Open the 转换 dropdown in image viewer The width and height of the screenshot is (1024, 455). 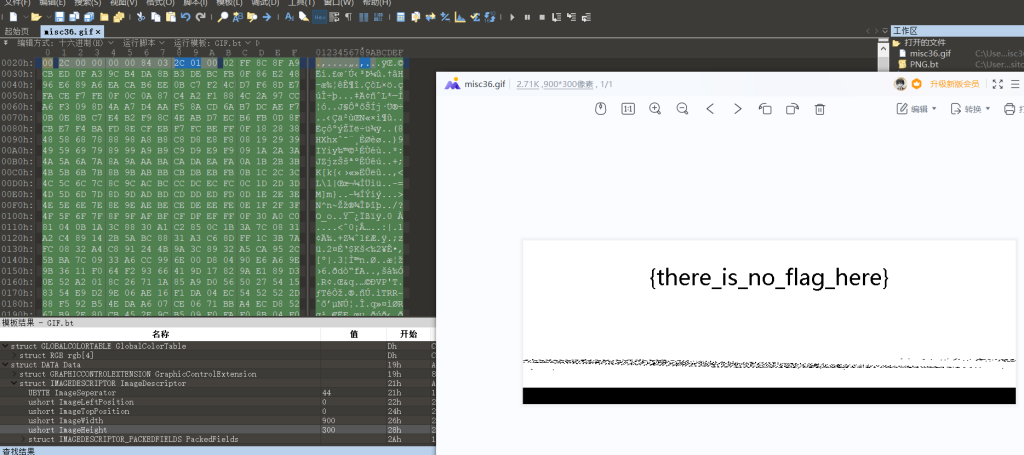(x=970, y=108)
